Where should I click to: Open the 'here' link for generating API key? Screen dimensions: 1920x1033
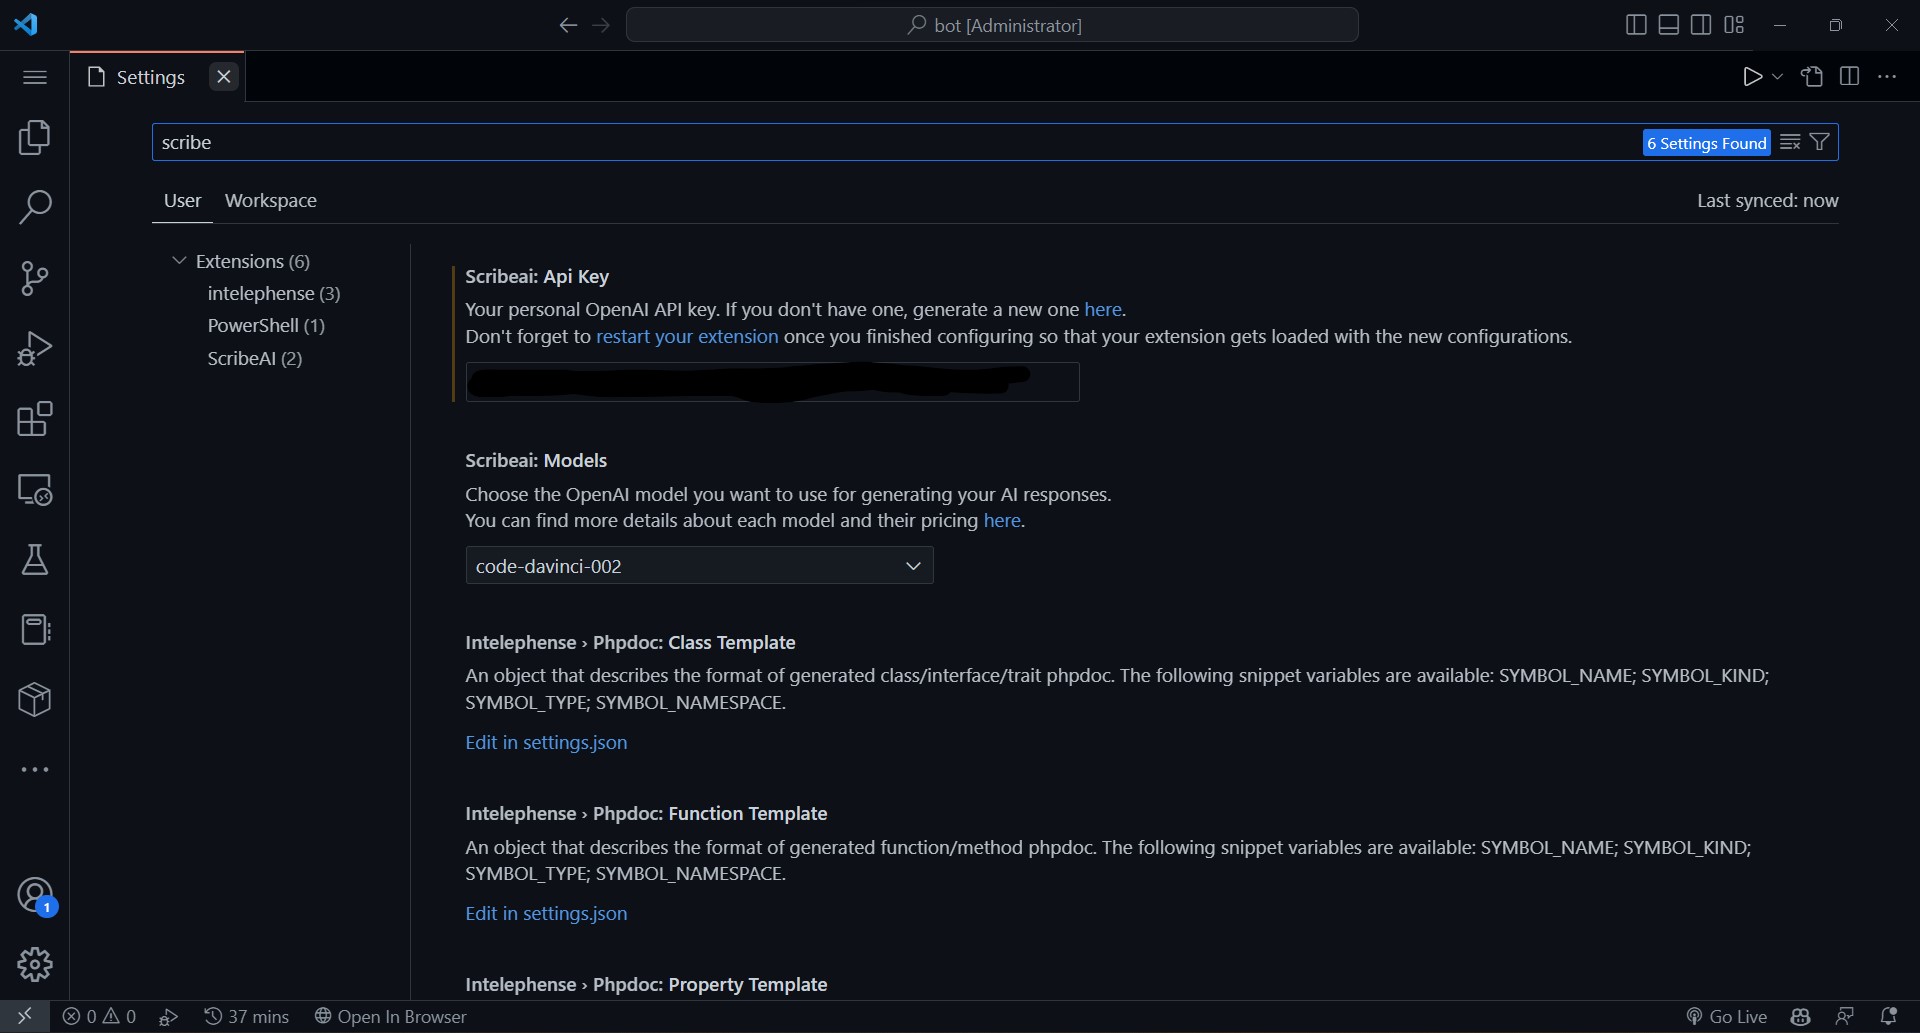pyautogui.click(x=1103, y=310)
